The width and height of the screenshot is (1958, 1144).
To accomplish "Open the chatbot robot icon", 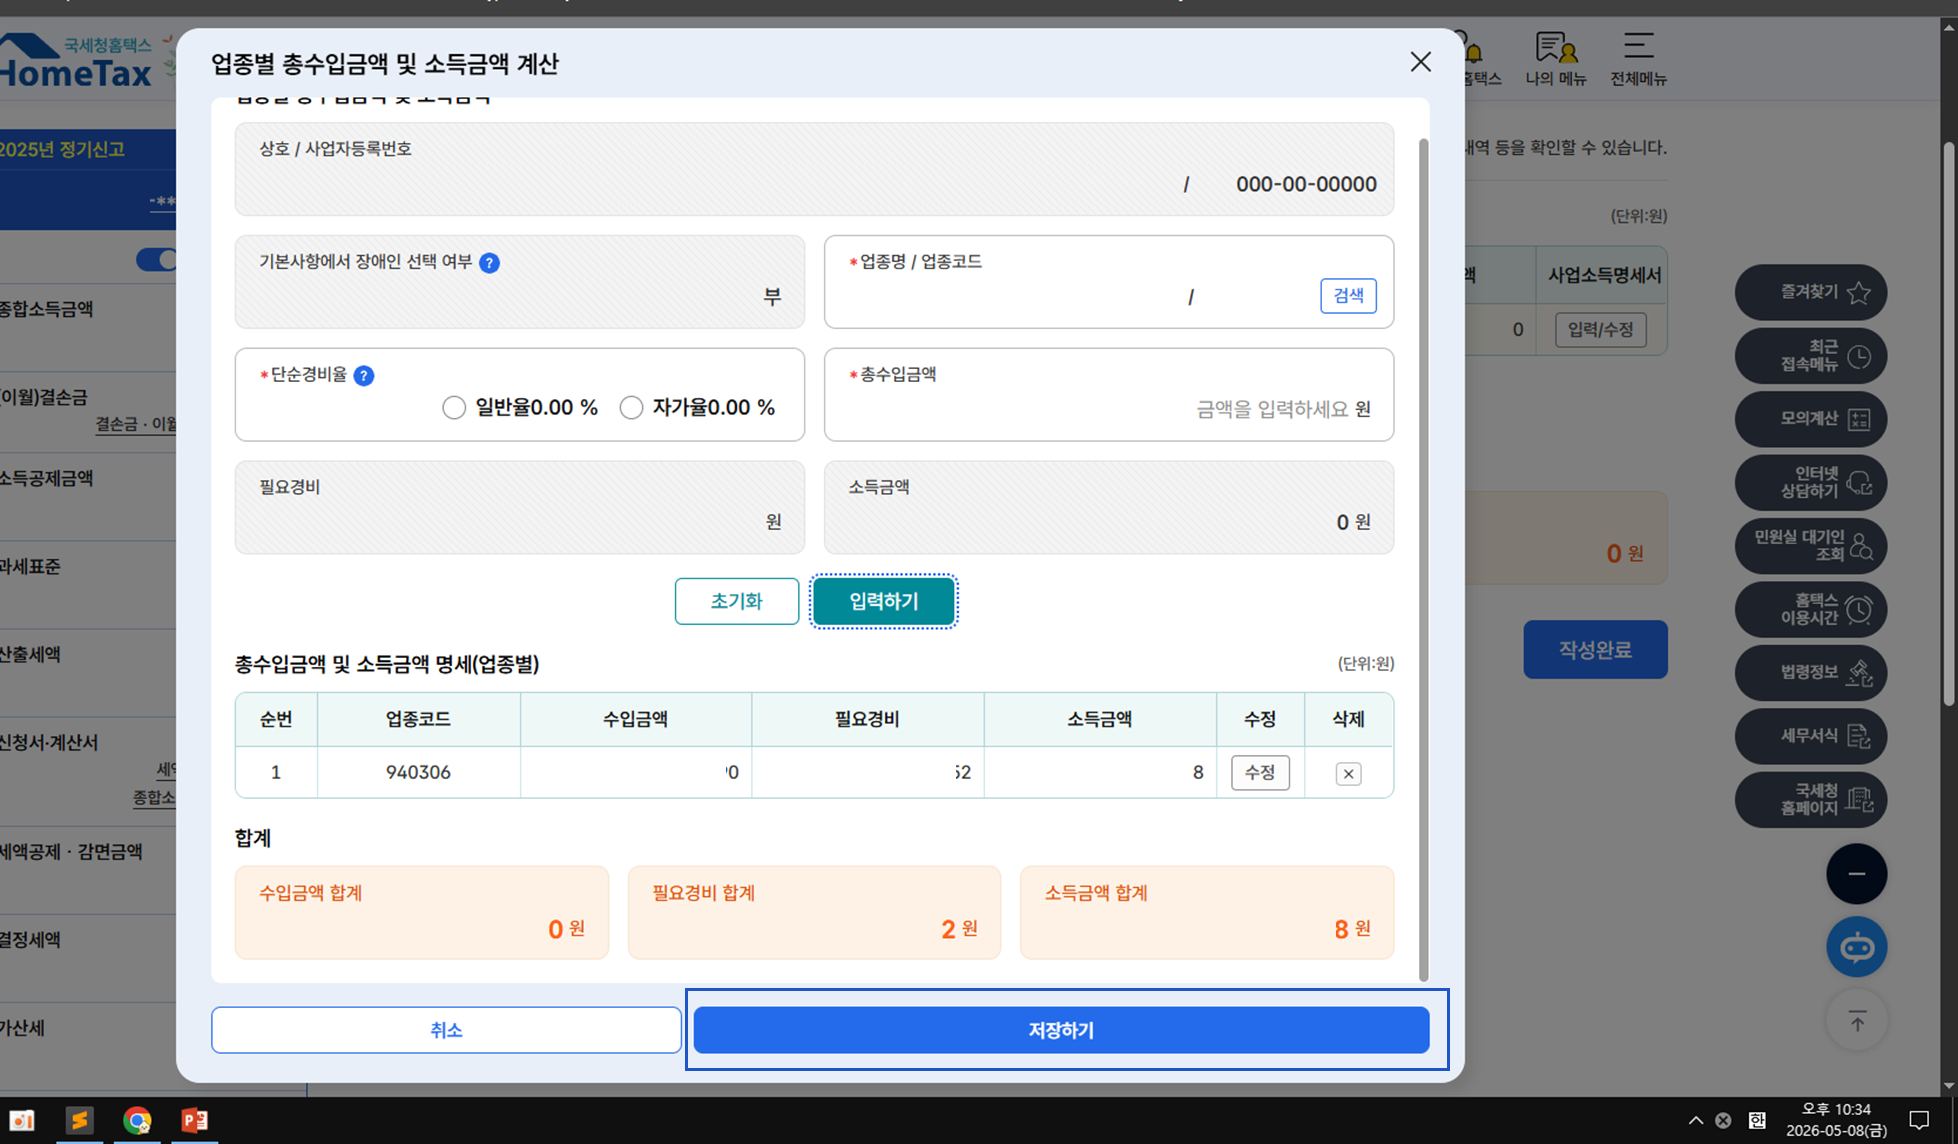I will point(1857,947).
